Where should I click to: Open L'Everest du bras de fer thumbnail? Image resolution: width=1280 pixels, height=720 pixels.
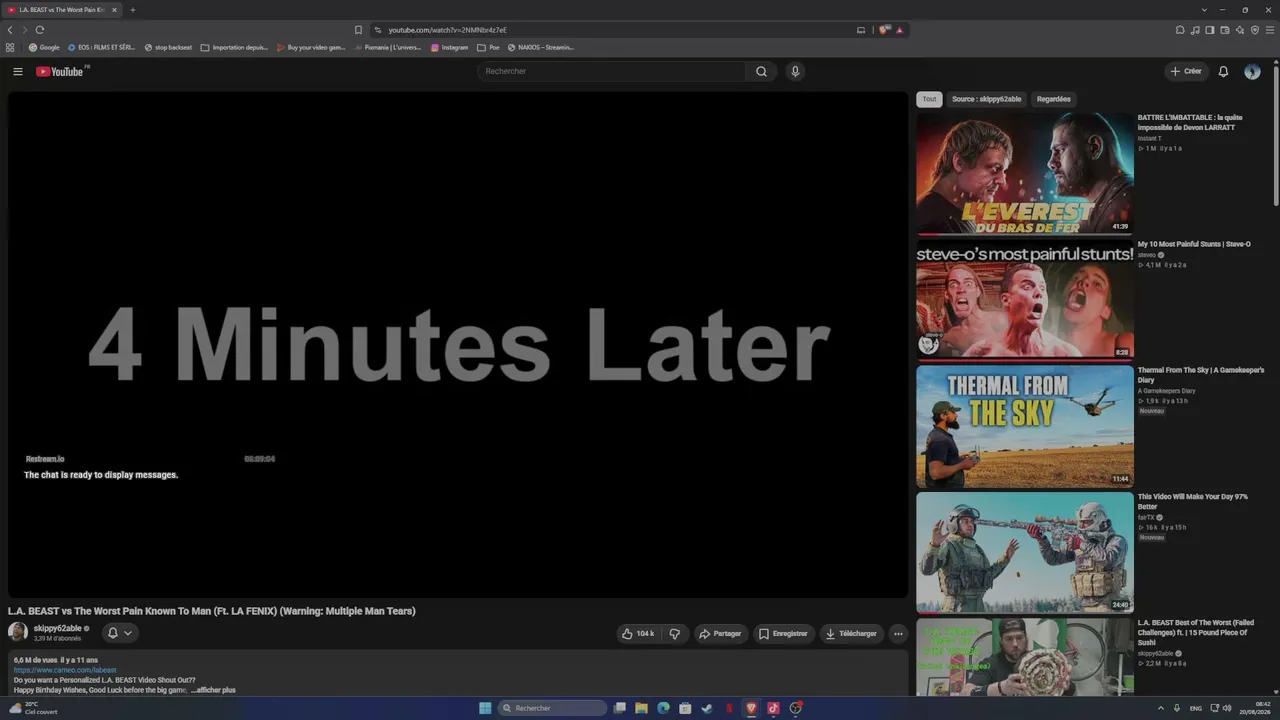pos(1025,173)
